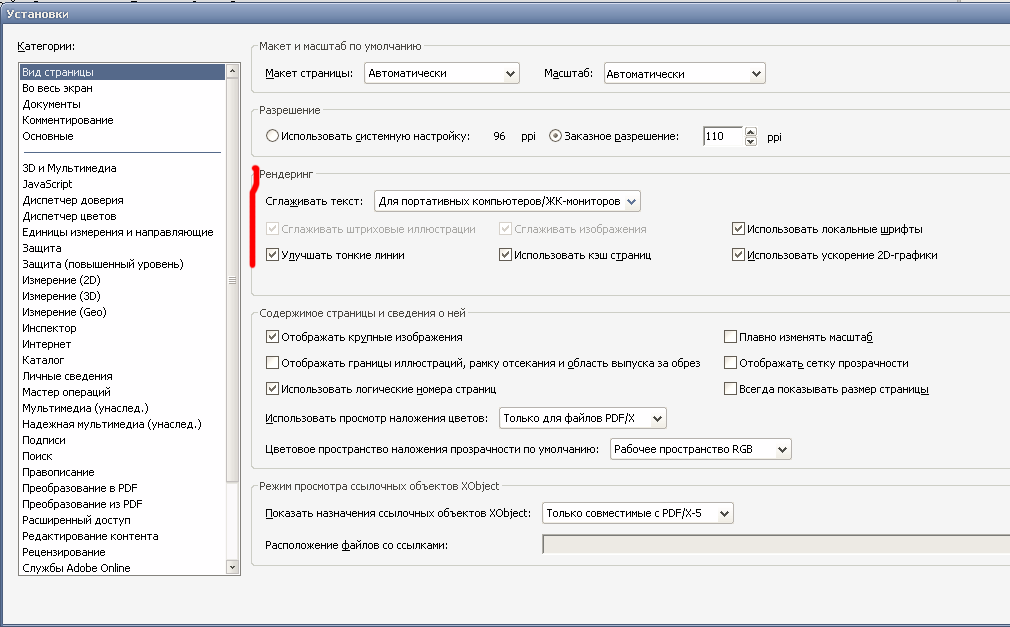Open the 'Комментирование' category

(68, 121)
